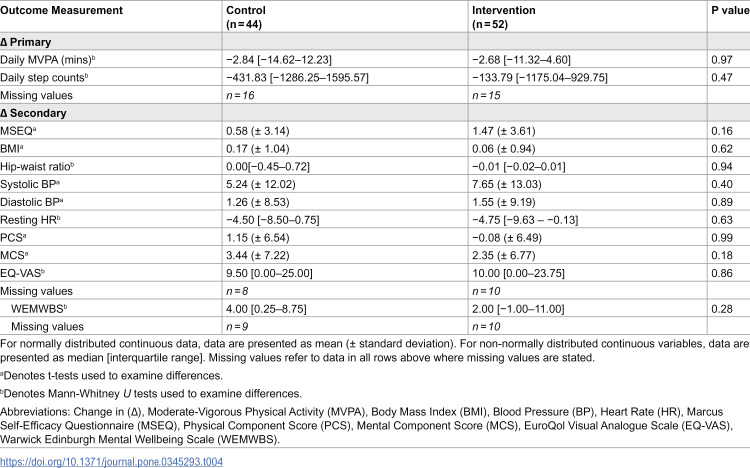Select the Daily step counts row label
The width and height of the screenshot is (750, 468).
click(x=44, y=78)
